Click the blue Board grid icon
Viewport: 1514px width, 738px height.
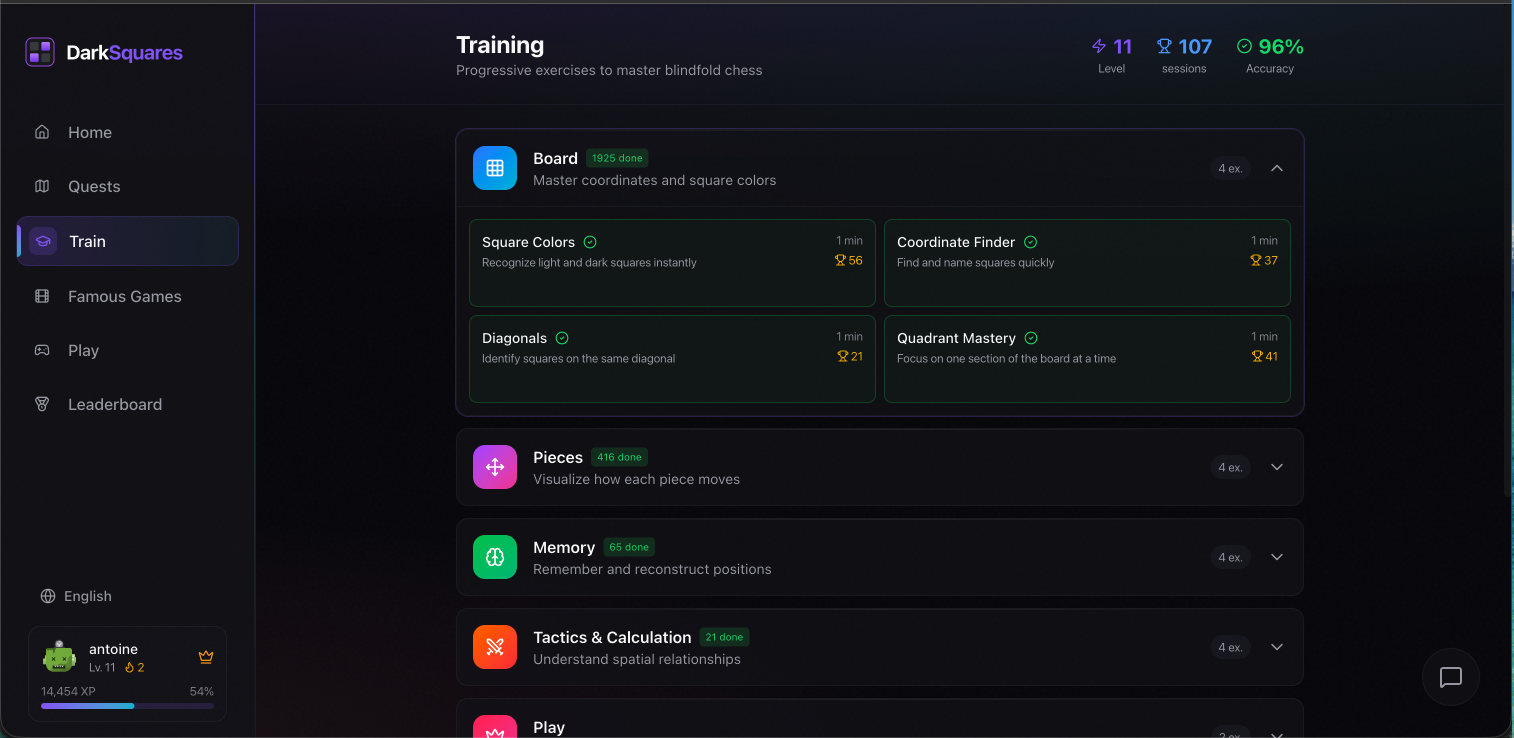pos(495,168)
